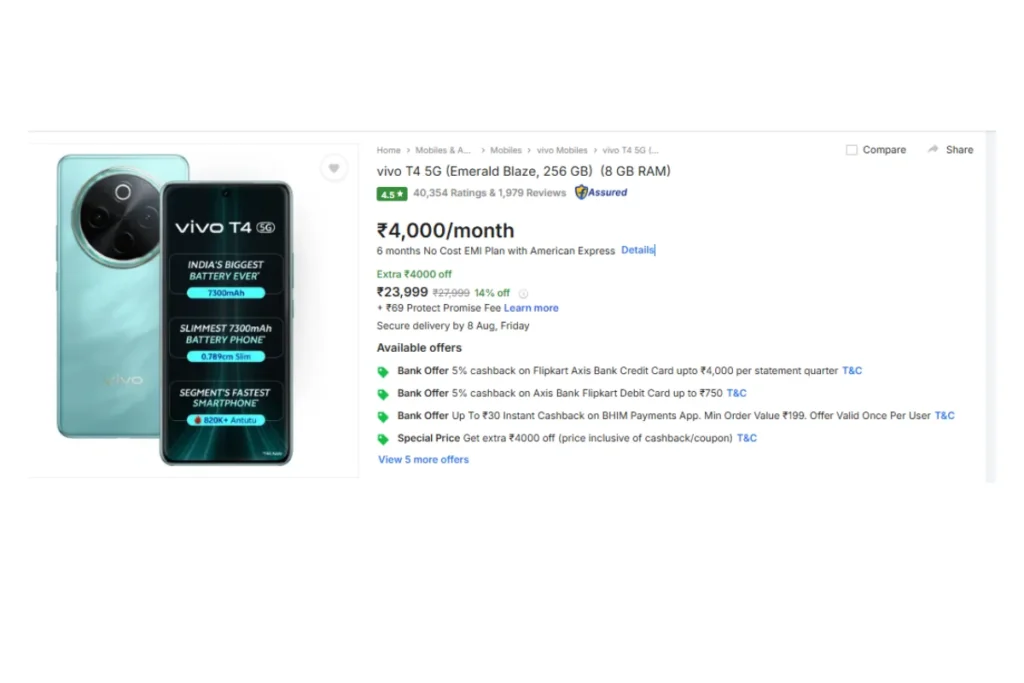Viewport: 1024px width, 683px height.
Task: Open the Mobiles breadcrumb link
Action: coord(506,150)
